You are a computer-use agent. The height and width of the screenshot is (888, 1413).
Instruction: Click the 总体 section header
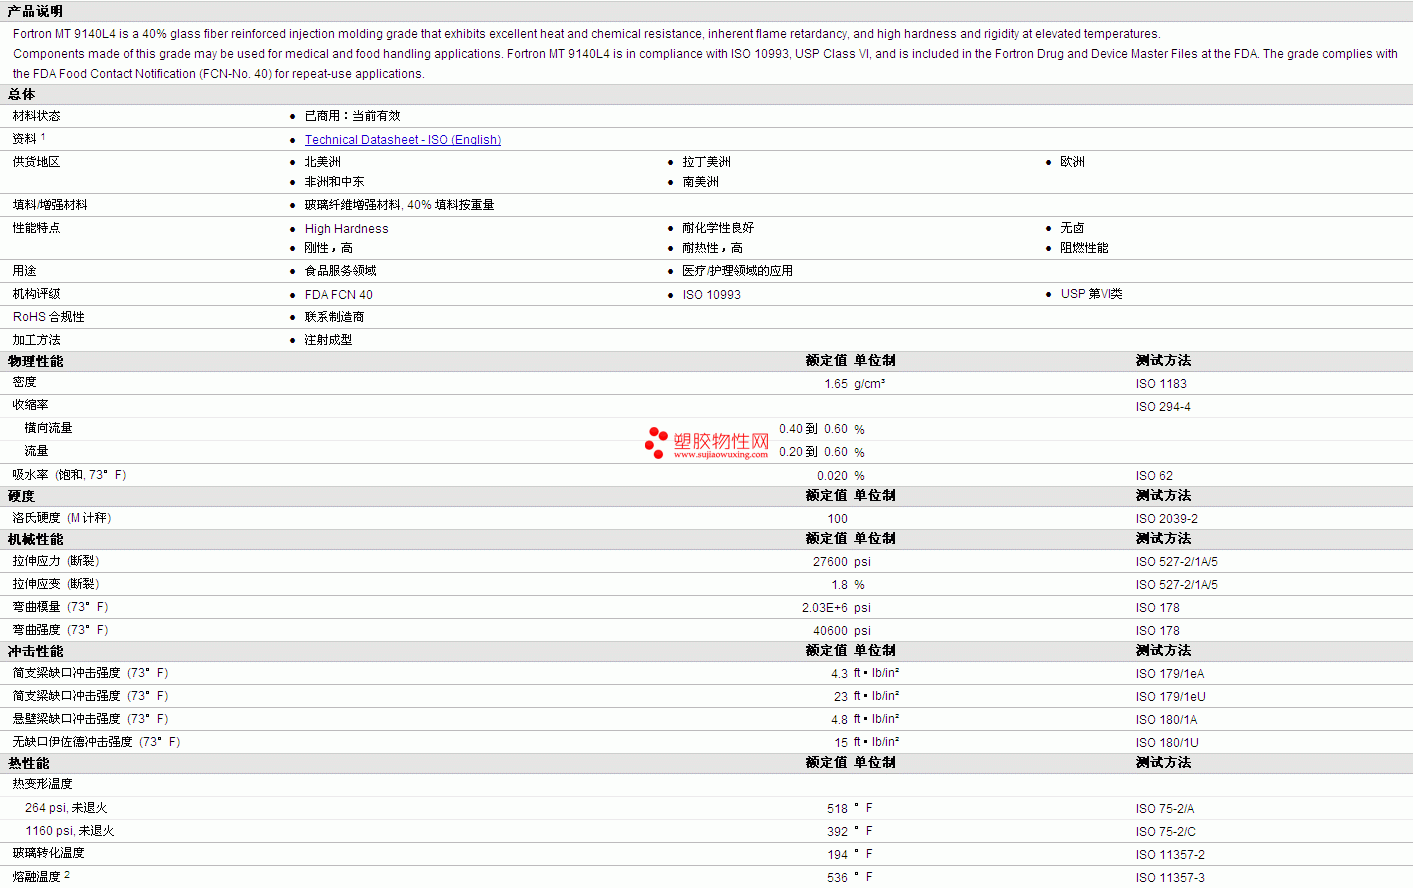(x=22, y=94)
